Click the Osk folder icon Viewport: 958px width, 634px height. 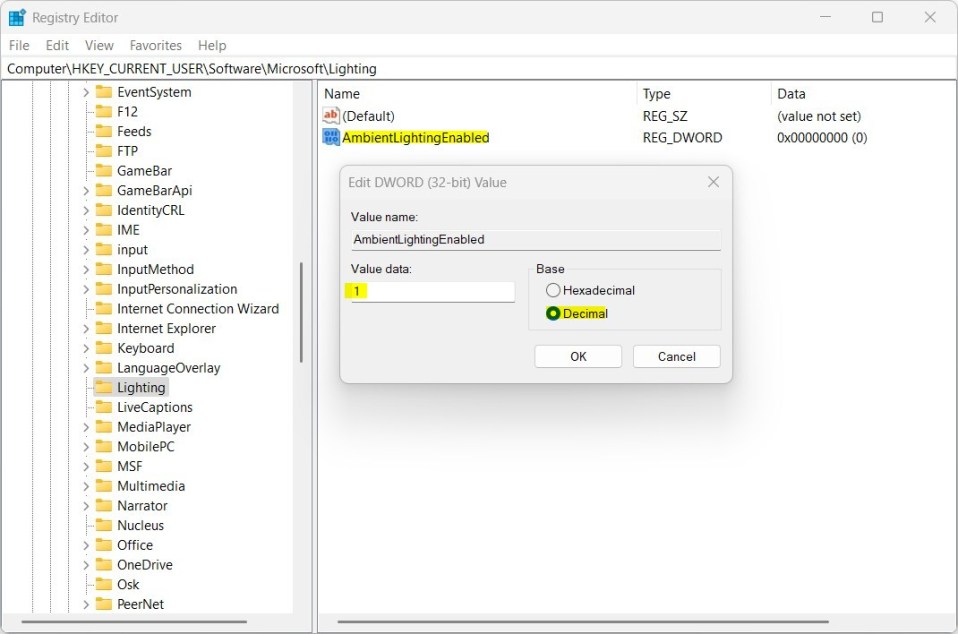pos(104,584)
